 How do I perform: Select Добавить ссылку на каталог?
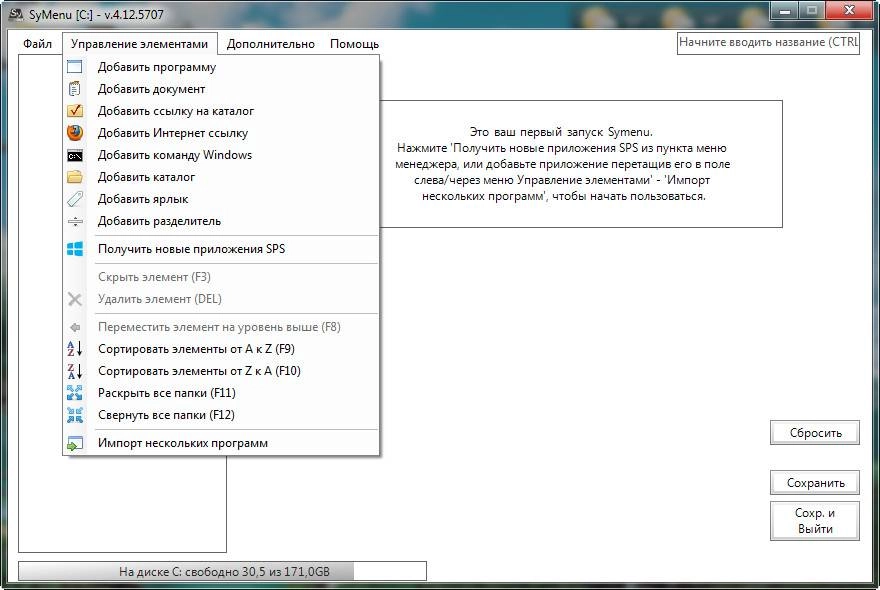221,111
